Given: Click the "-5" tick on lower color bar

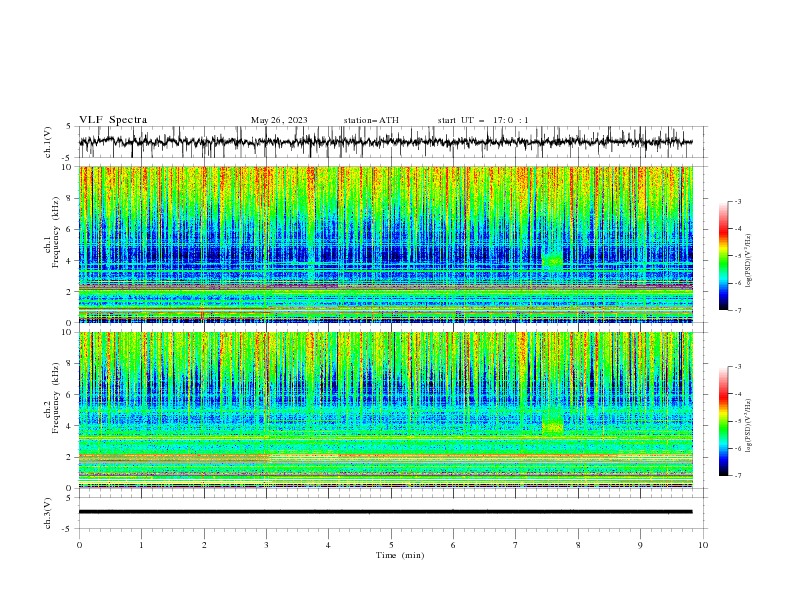Looking at the screenshot, I should point(737,421).
